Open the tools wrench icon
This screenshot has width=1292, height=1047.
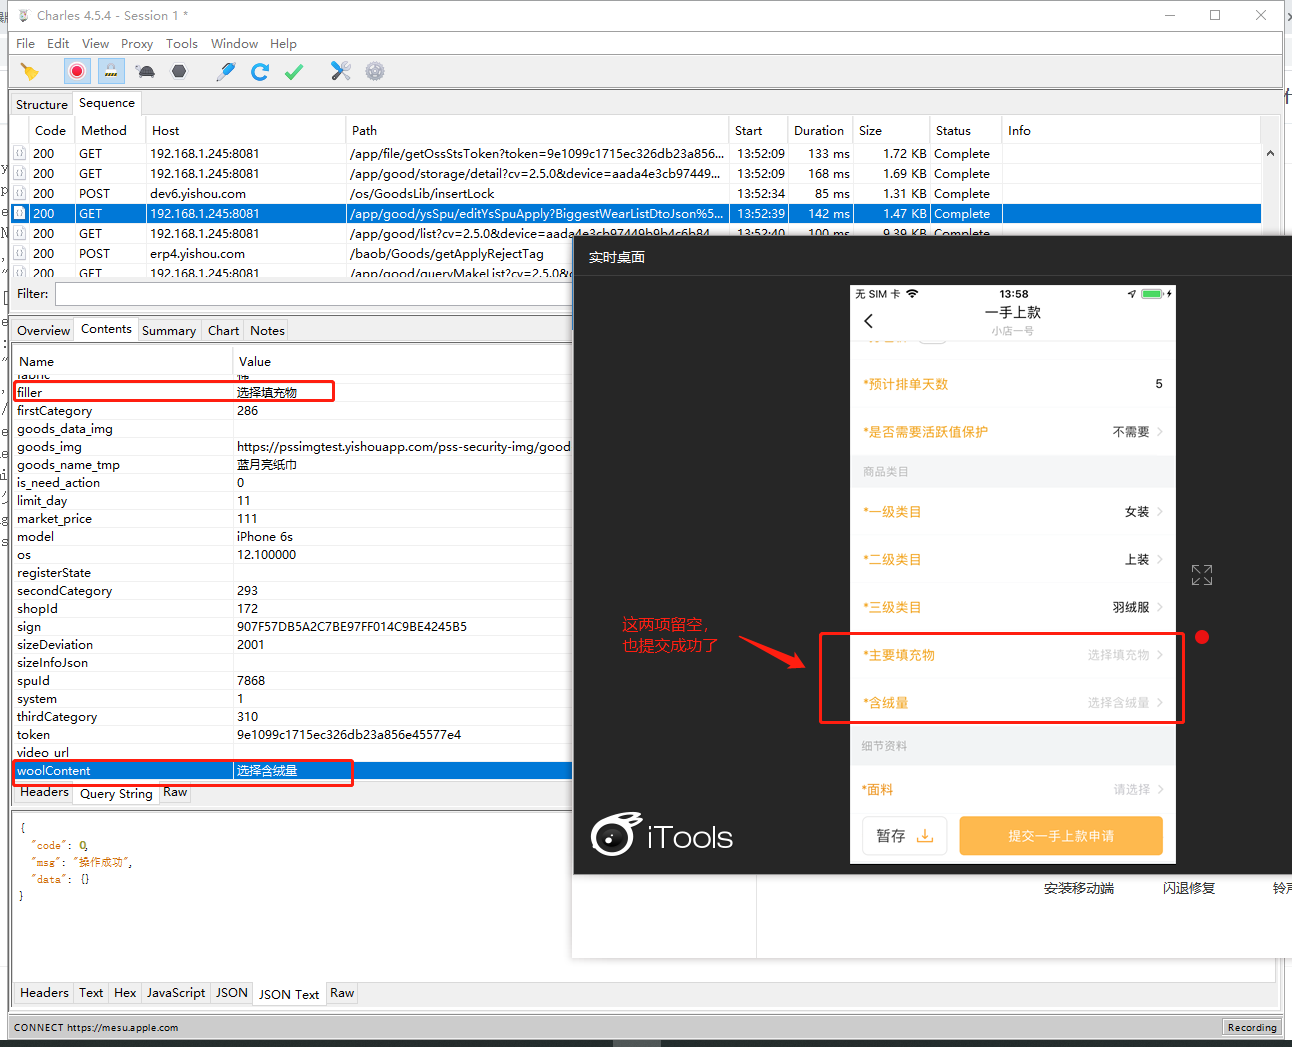[x=341, y=71]
